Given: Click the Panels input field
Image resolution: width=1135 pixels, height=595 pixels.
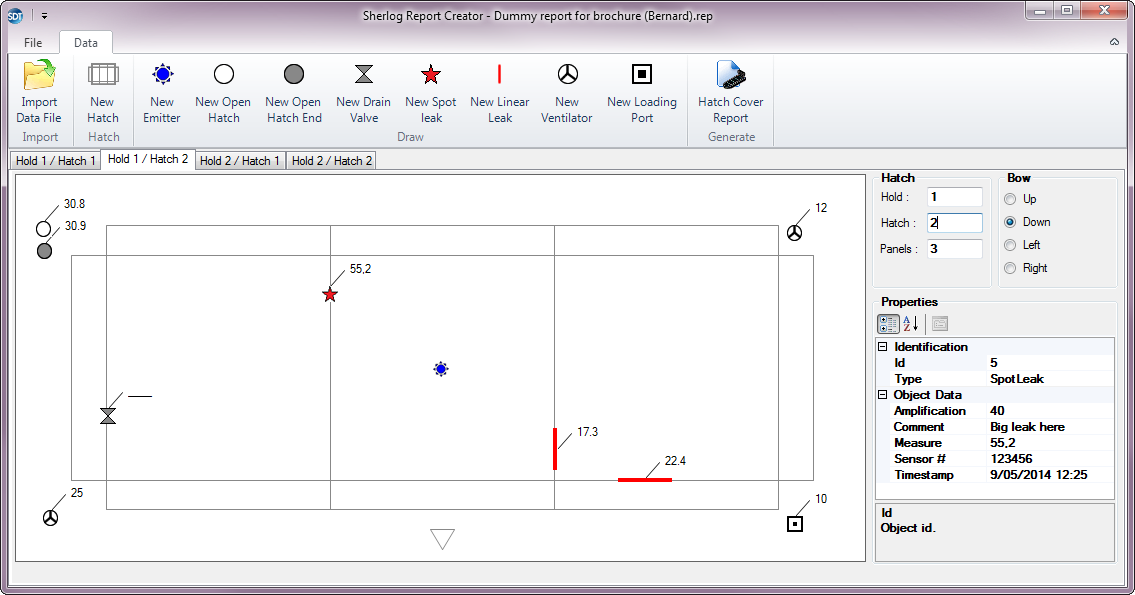Looking at the screenshot, I should click(954, 249).
